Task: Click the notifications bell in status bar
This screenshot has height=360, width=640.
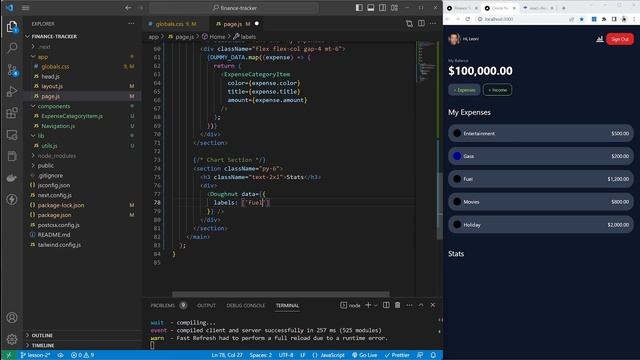Action: coord(433,355)
